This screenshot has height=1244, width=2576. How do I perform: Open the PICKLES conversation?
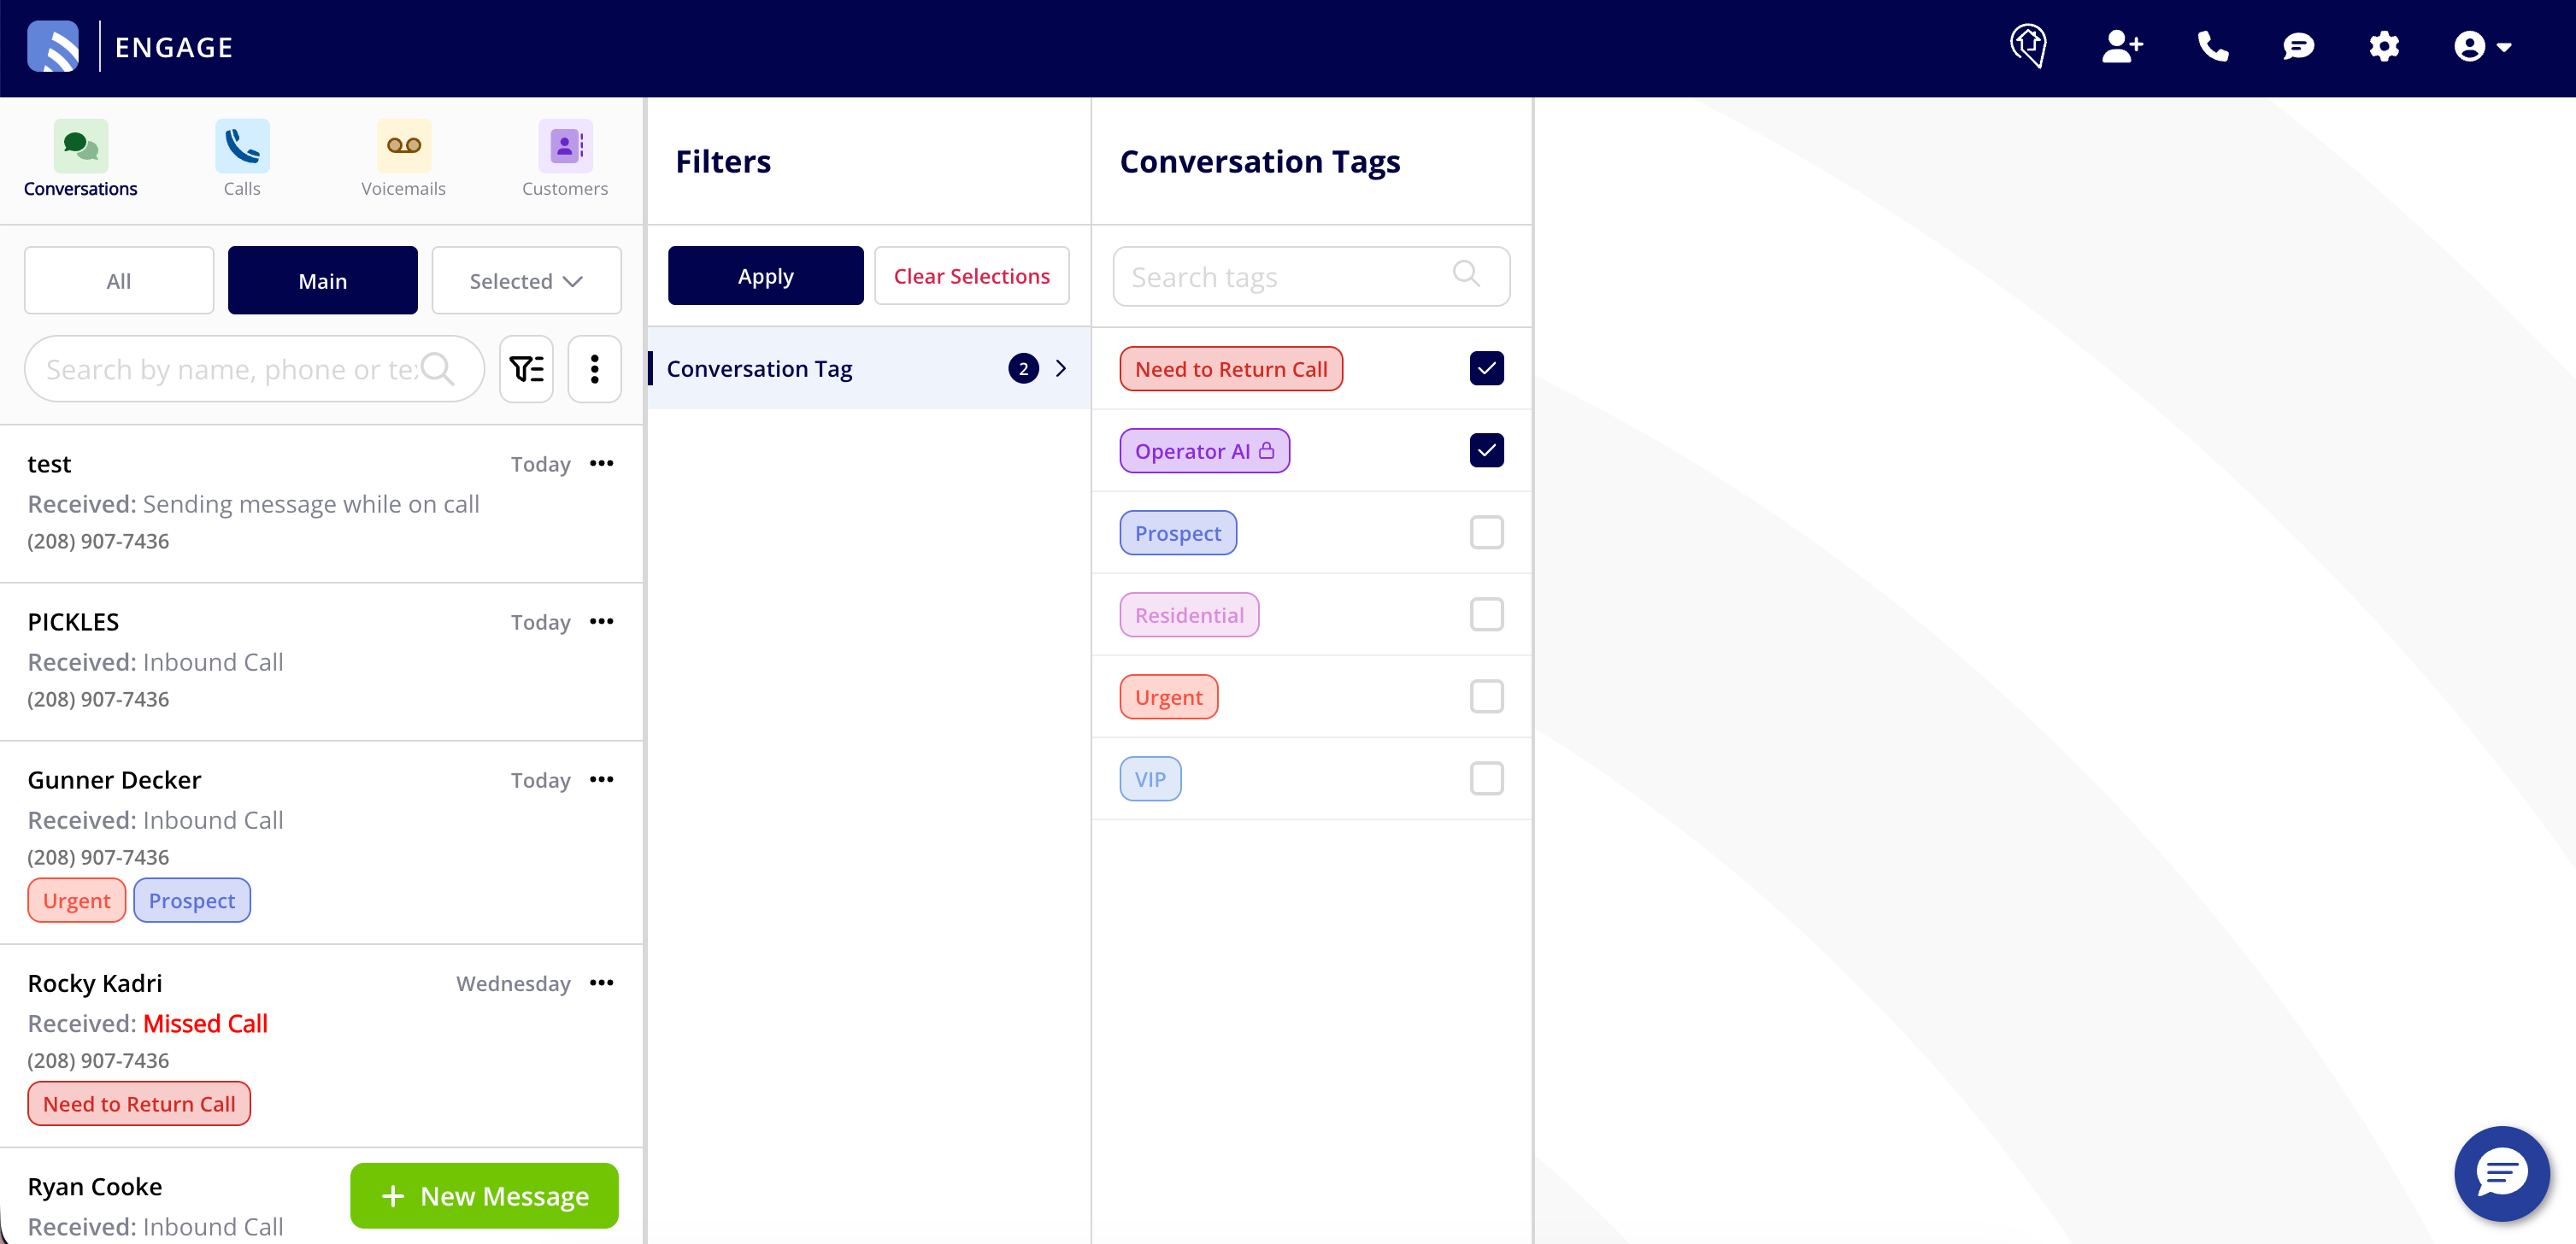[321, 662]
